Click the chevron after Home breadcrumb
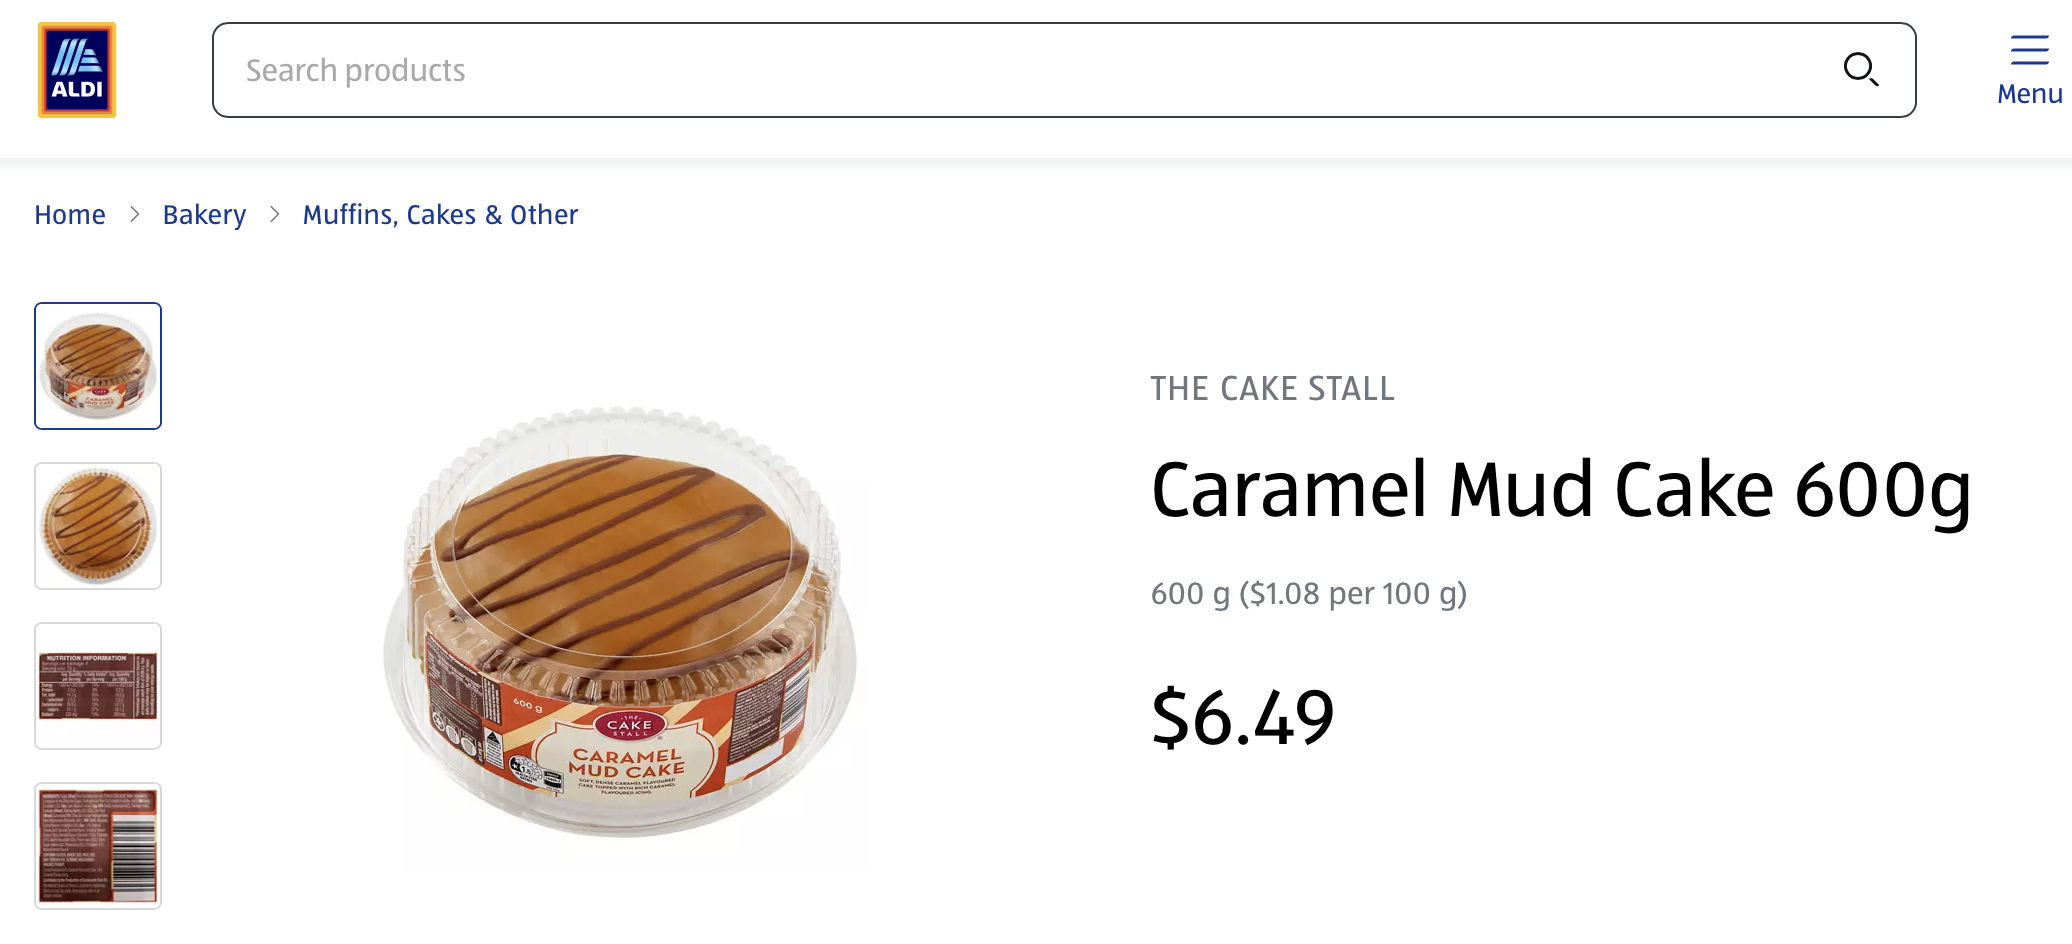Viewport: 2072px width, 944px height. pyautogui.click(x=135, y=215)
